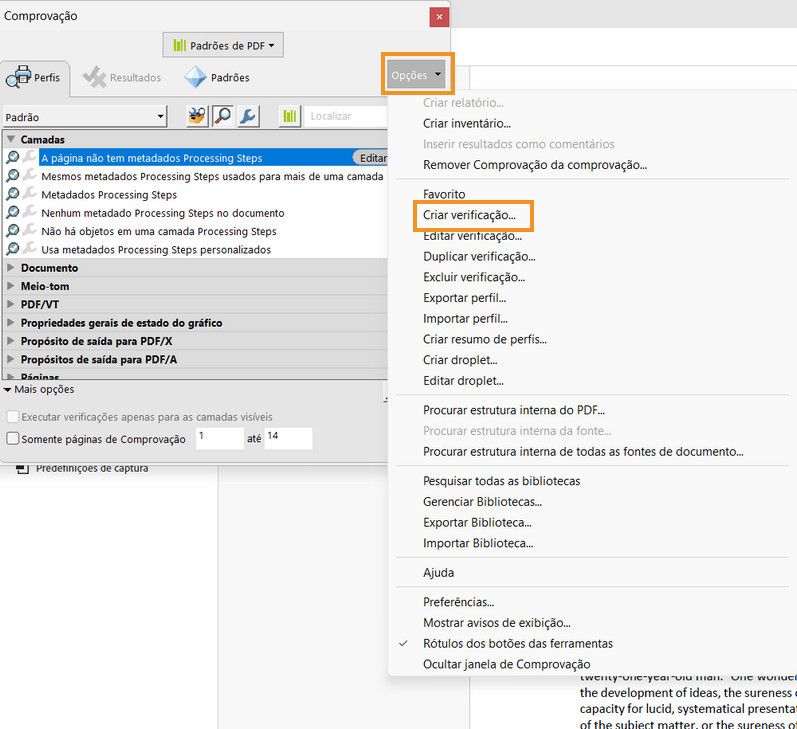Viewport: 797px width, 729px height.
Task: Toggle 'Executar verificações apenas para as camadas visíveis'
Action: click(13, 417)
